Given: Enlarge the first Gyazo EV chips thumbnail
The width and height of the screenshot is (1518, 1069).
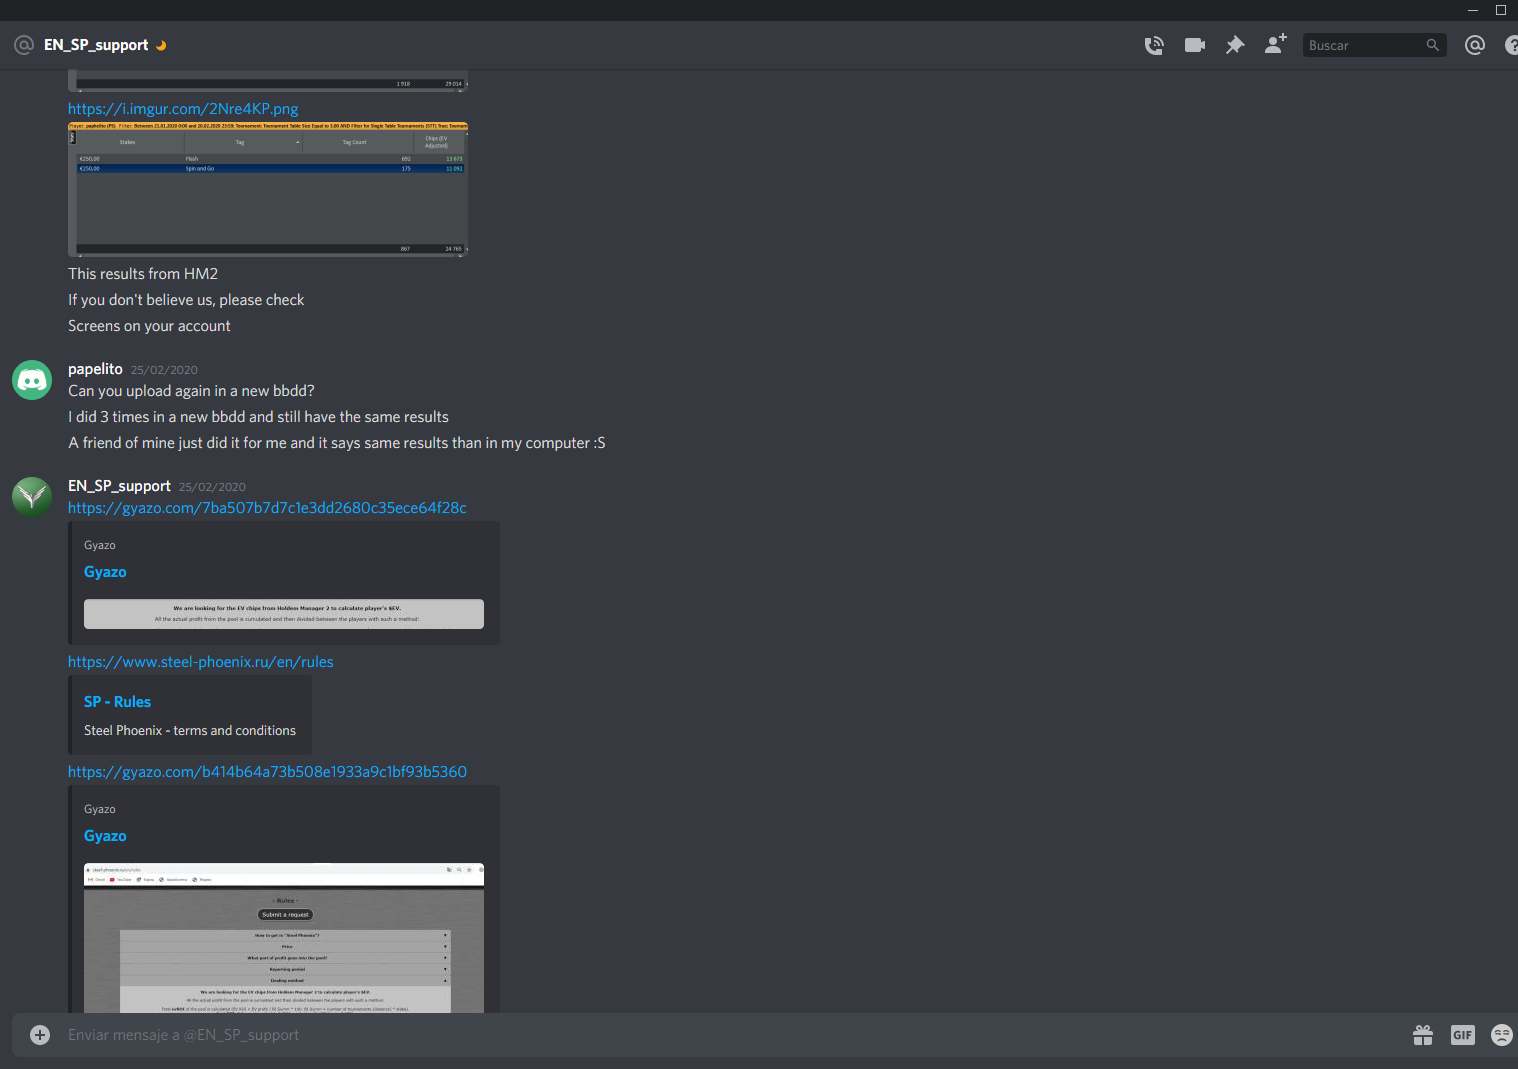Looking at the screenshot, I should pyautogui.click(x=284, y=614).
